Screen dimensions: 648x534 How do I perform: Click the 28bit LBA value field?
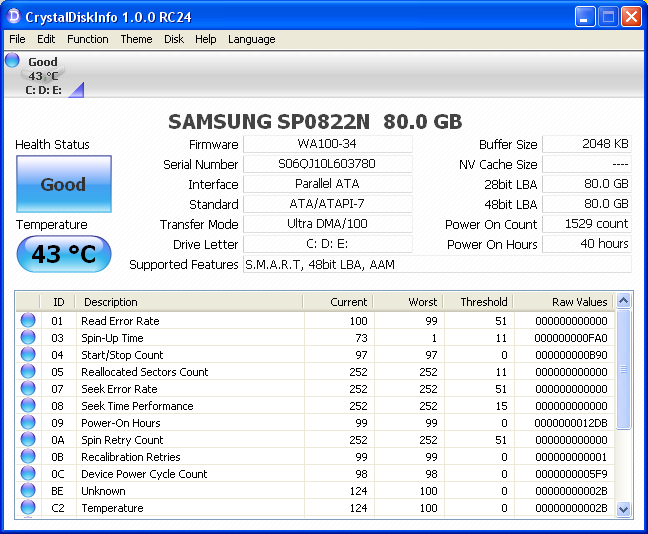pyautogui.click(x=587, y=184)
